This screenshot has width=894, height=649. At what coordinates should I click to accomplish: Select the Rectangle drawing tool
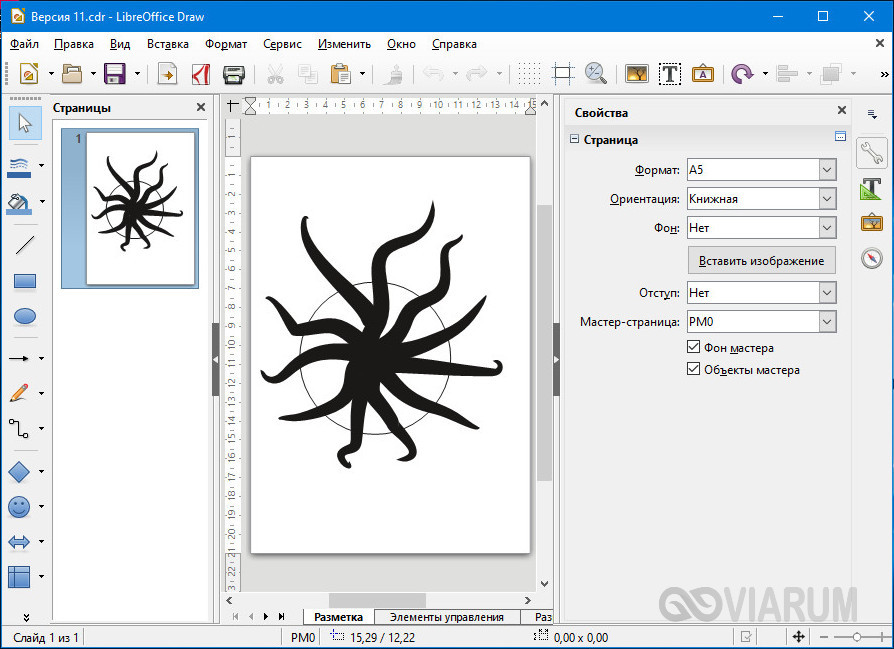pos(25,281)
